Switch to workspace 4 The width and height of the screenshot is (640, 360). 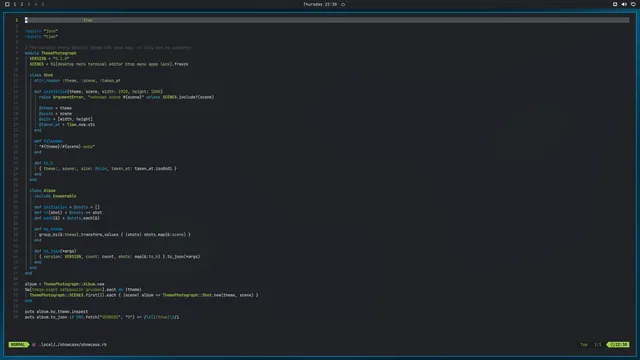(x=36, y=4)
